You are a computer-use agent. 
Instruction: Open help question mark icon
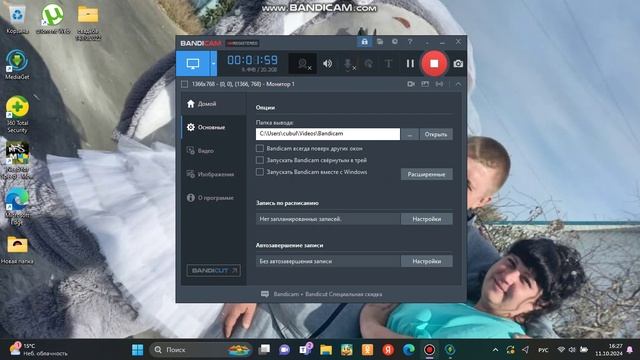(410, 42)
